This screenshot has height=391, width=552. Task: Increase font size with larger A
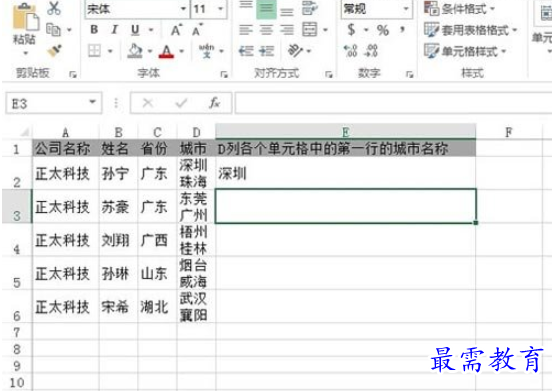(x=176, y=30)
